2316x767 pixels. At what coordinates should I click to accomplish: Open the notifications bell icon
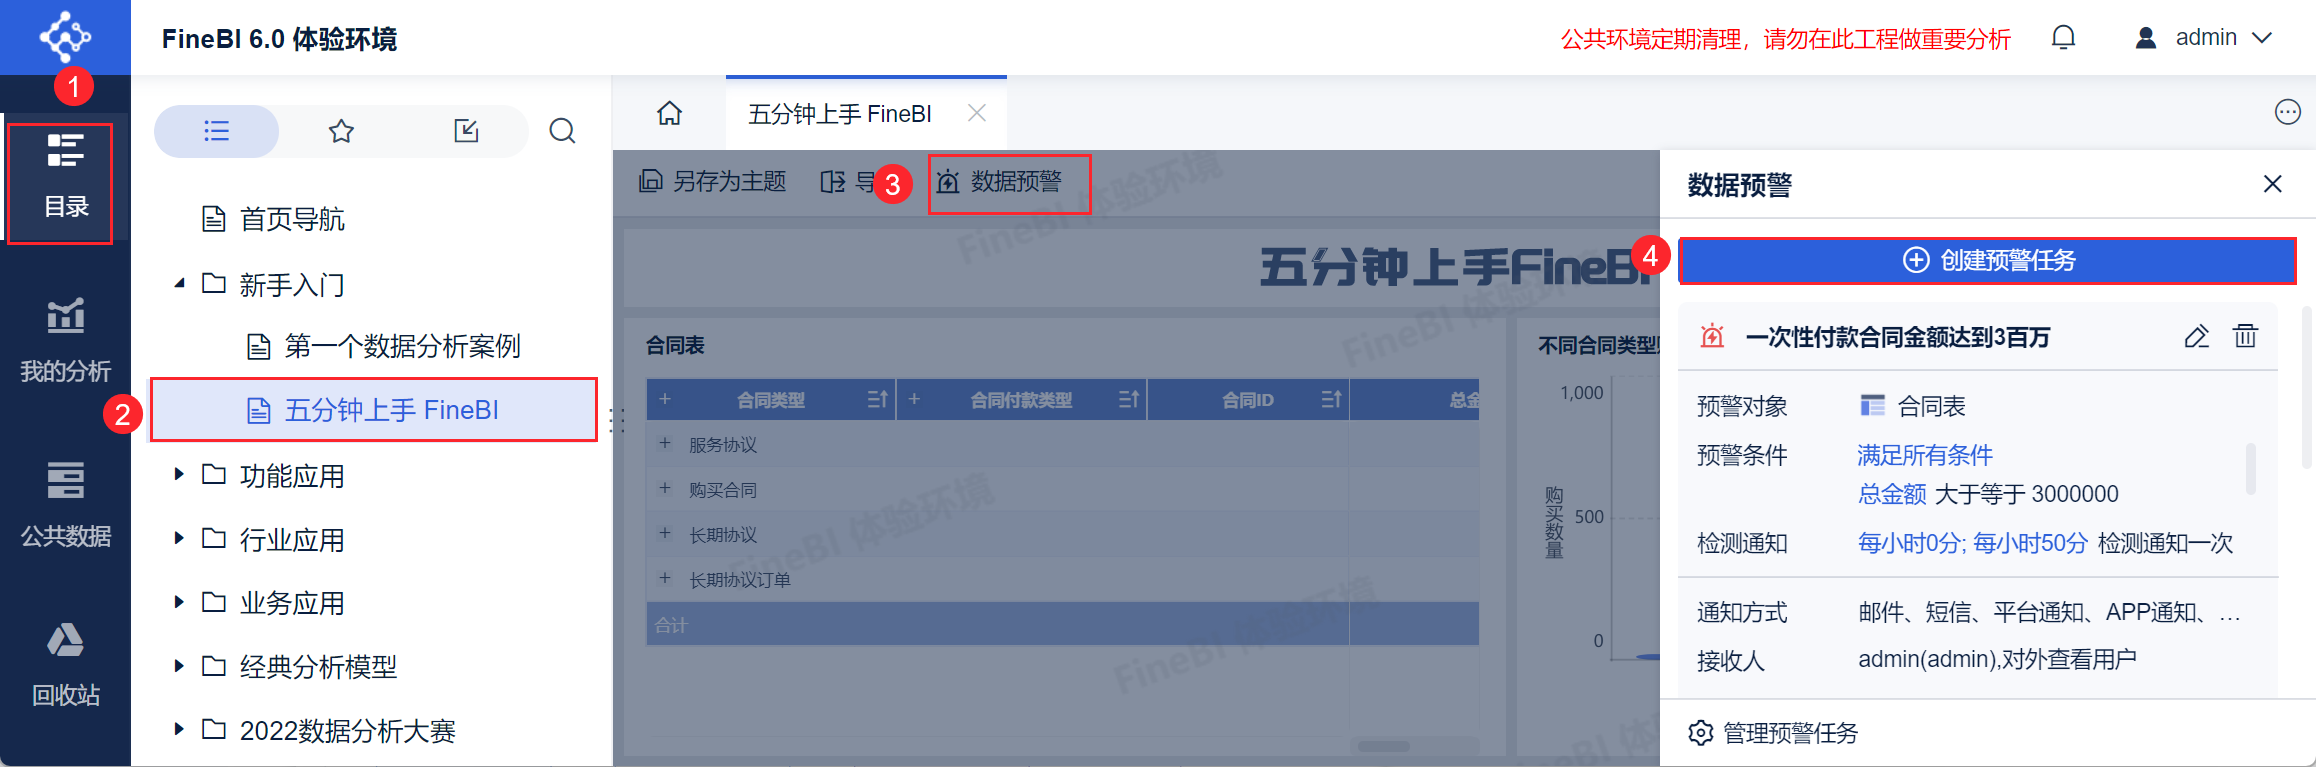tap(2063, 38)
